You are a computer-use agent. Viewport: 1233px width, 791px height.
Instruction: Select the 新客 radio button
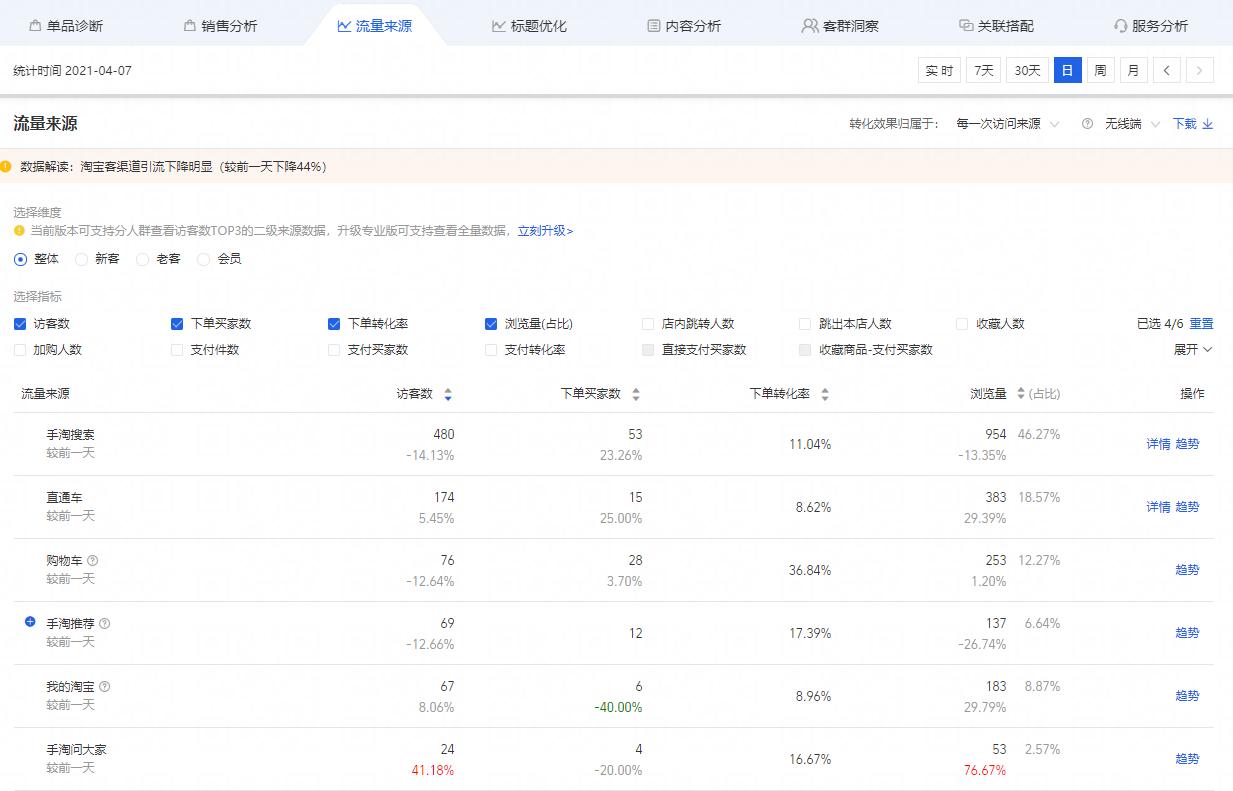point(82,259)
